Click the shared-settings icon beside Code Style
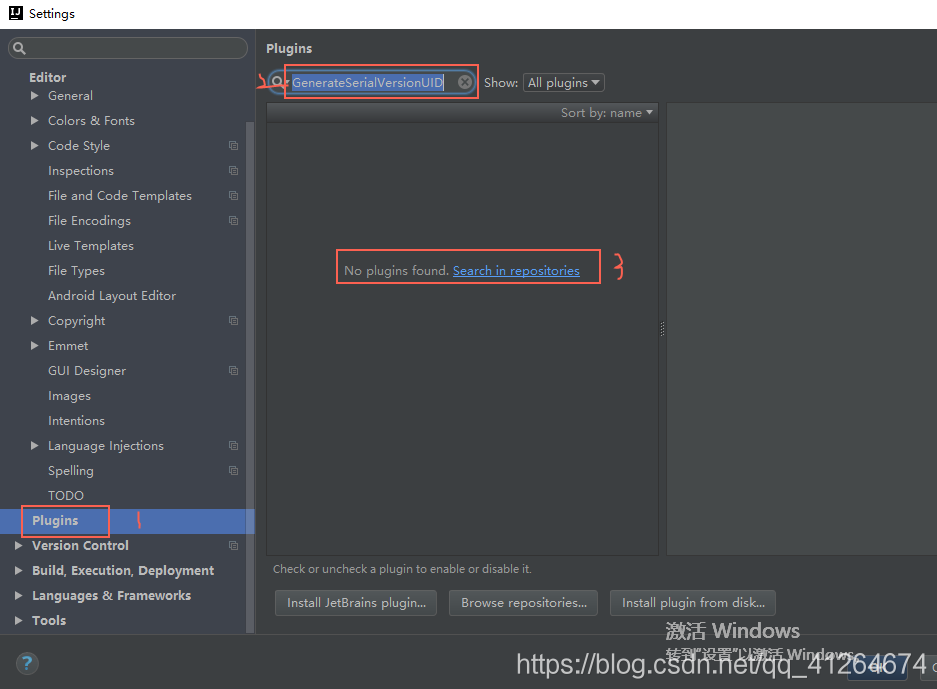 tap(232, 145)
